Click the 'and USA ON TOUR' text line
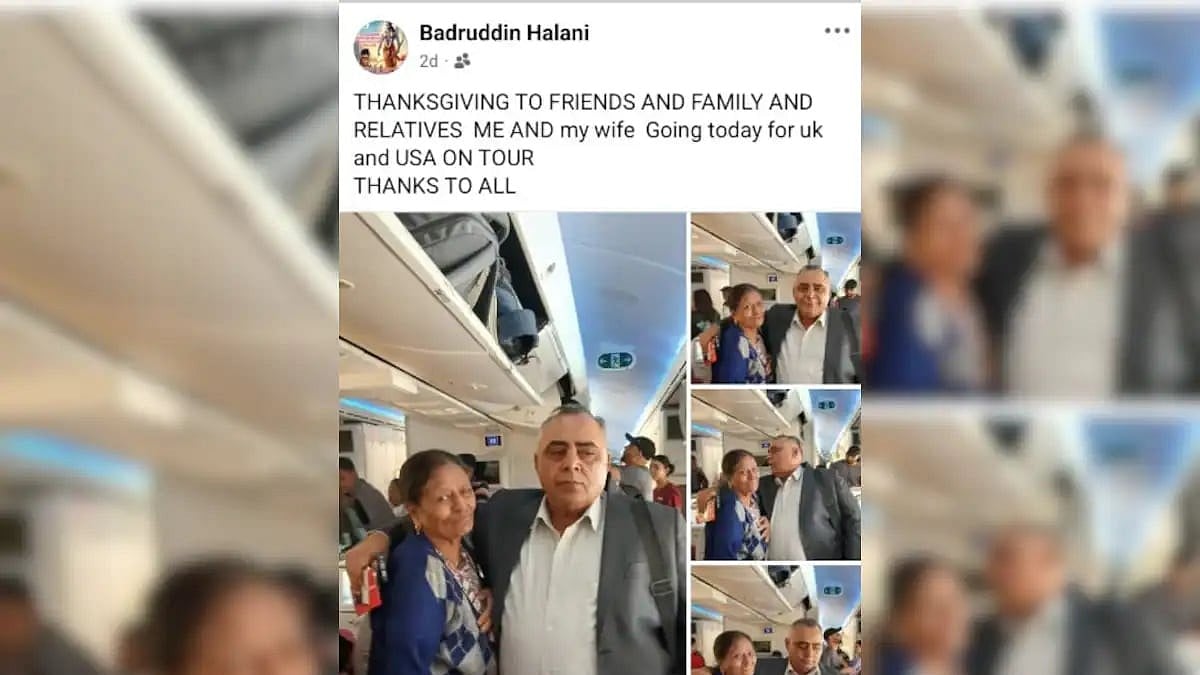 click(x=444, y=158)
